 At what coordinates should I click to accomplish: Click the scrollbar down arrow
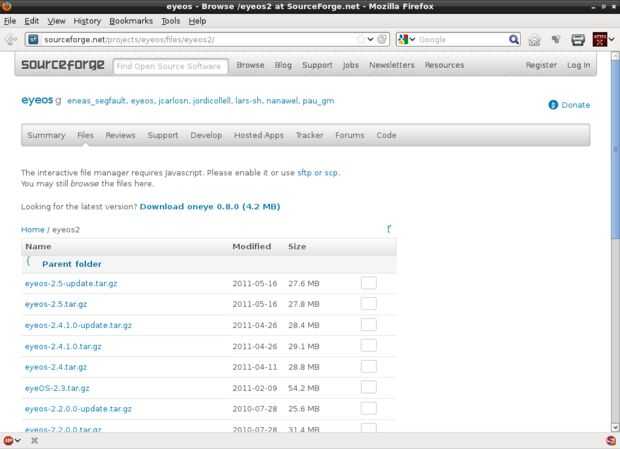[615, 427]
